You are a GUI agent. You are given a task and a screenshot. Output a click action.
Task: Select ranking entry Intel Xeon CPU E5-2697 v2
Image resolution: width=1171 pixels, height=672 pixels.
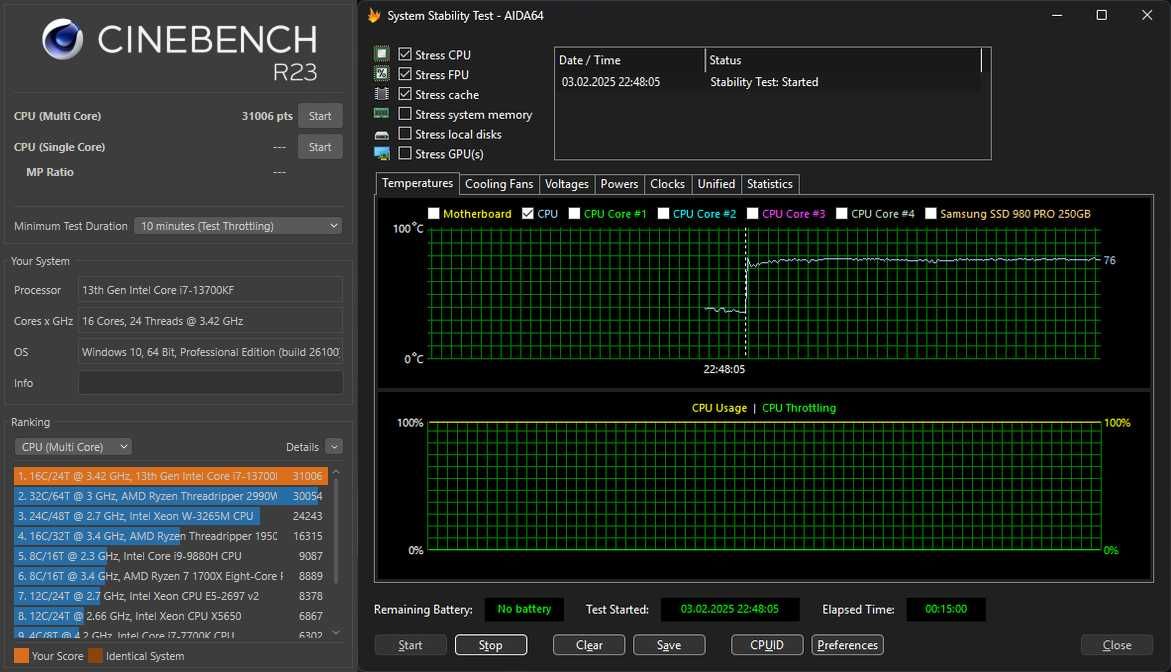pos(170,596)
